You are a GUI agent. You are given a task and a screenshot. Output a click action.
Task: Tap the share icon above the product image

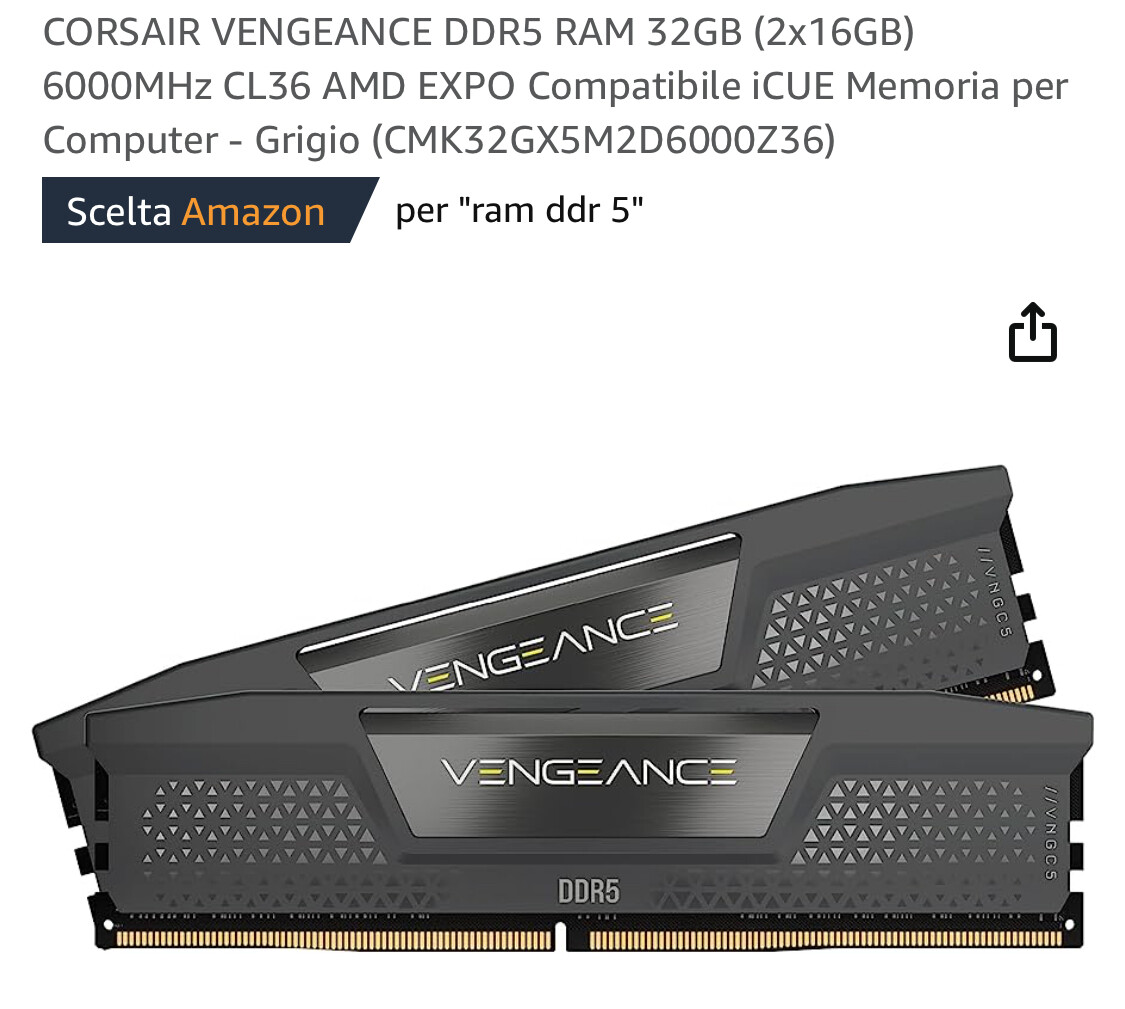(x=1032, y=332)
